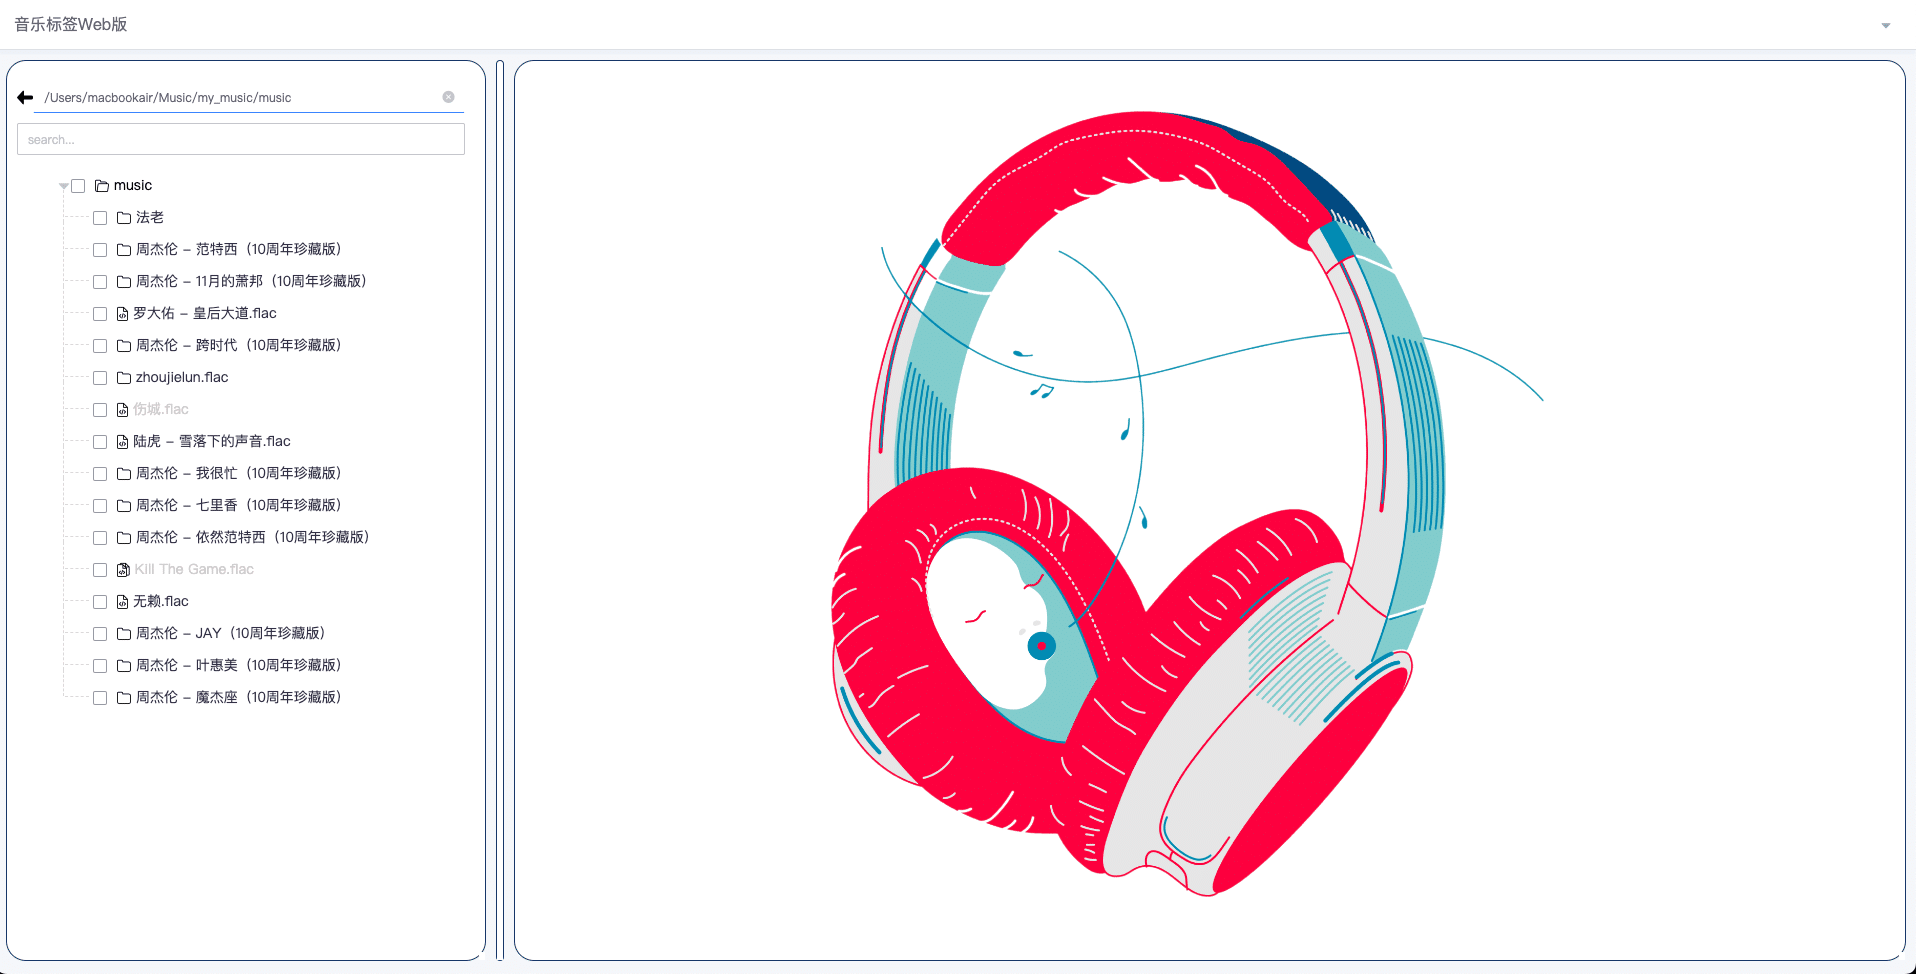
Task: Click file icon of 伤城.flac
Action: [122, 409]
